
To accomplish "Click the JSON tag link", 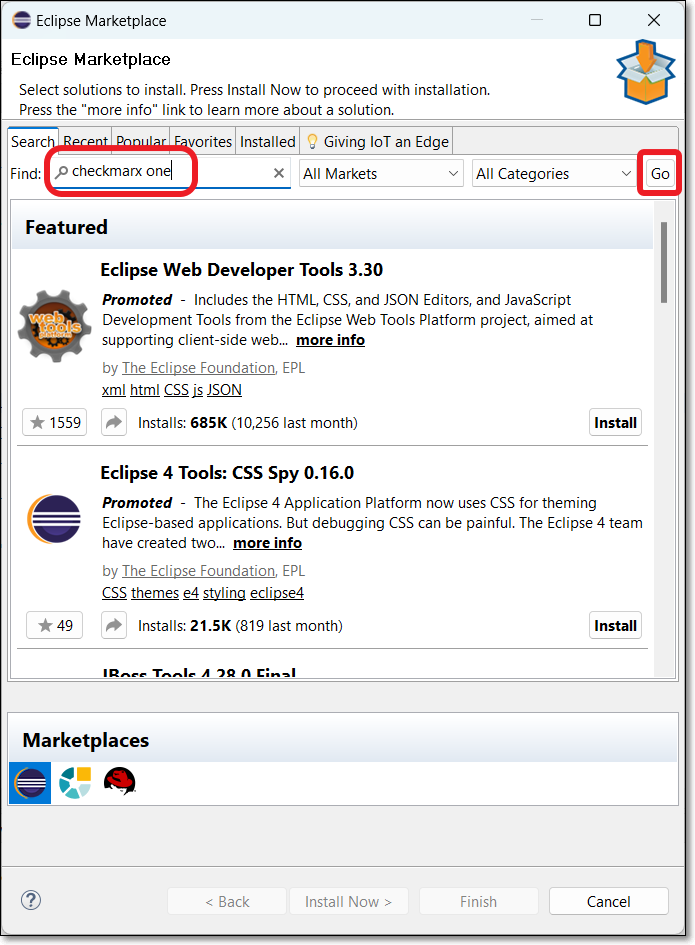I will pyautogui.click(x=224, y=390).
